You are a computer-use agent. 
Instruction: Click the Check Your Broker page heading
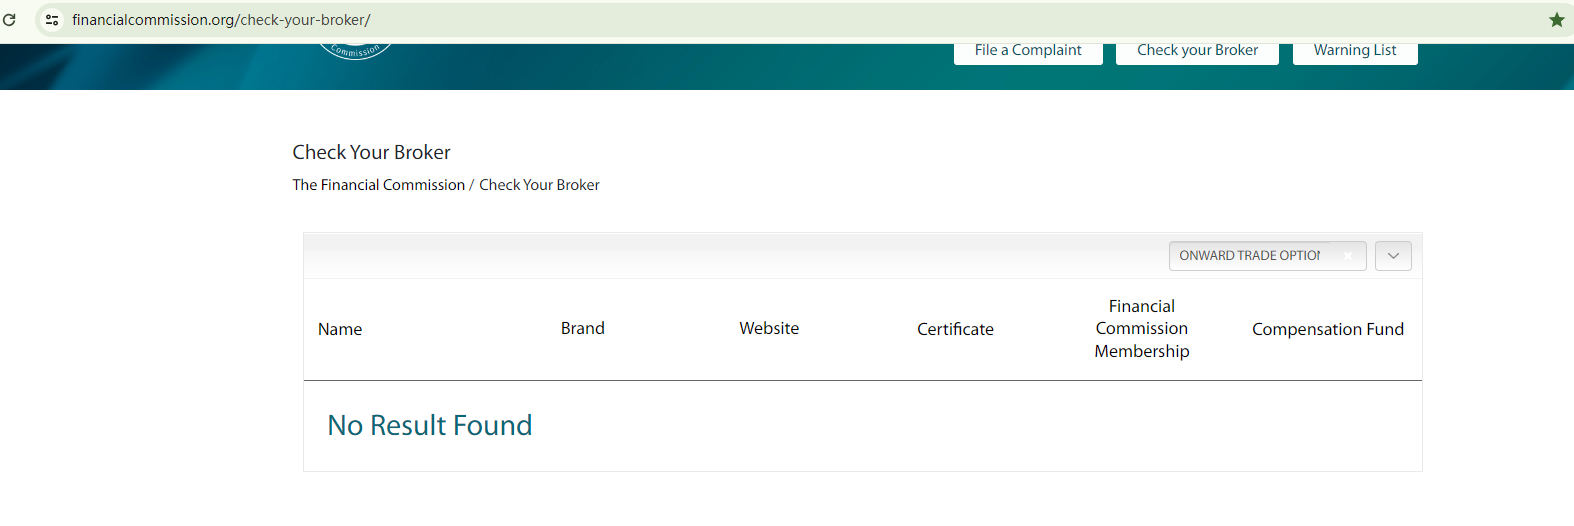(371, 152)
